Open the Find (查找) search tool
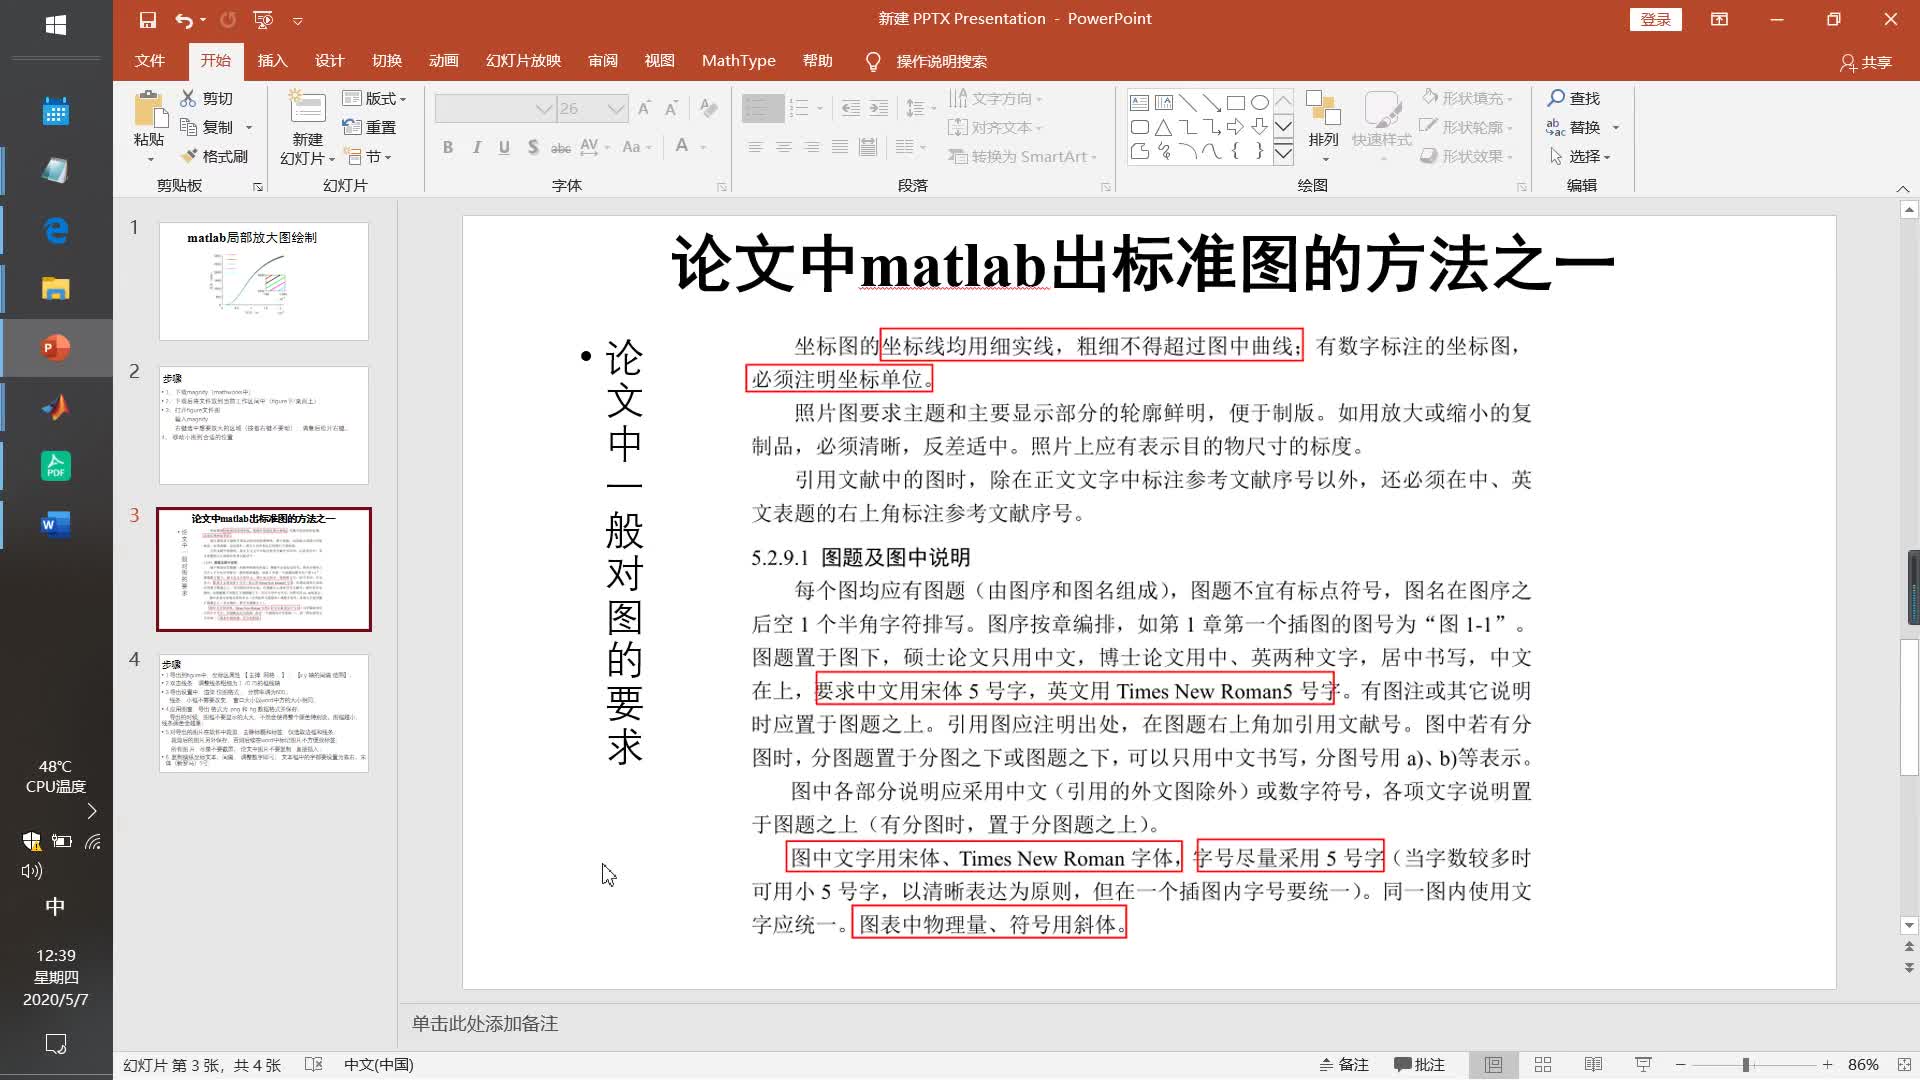 point(1574,98)
